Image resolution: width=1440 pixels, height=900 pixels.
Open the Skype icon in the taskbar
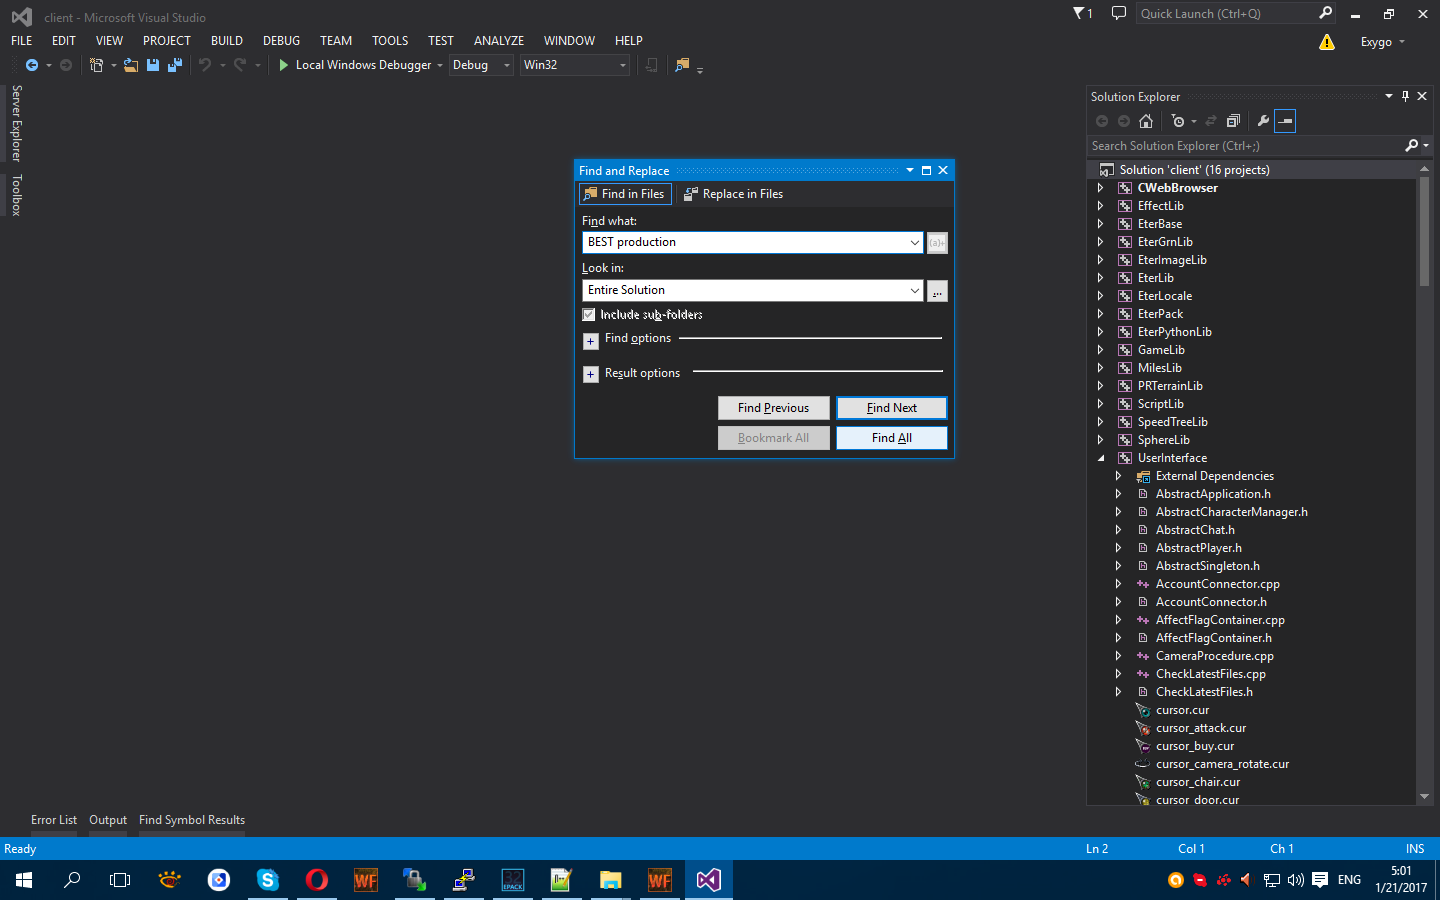[x=268, y=880]
